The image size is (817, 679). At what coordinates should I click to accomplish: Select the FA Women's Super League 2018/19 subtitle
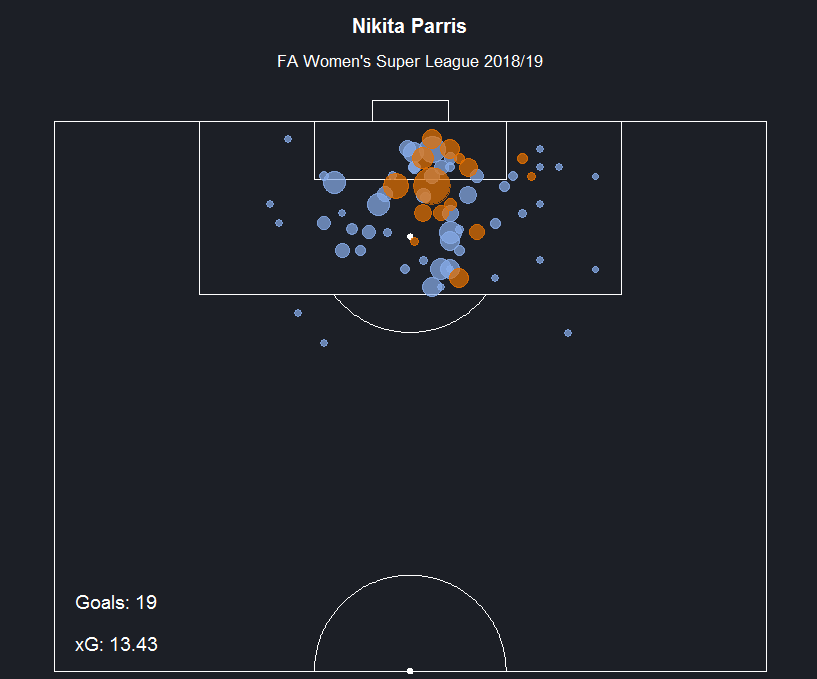410,61
